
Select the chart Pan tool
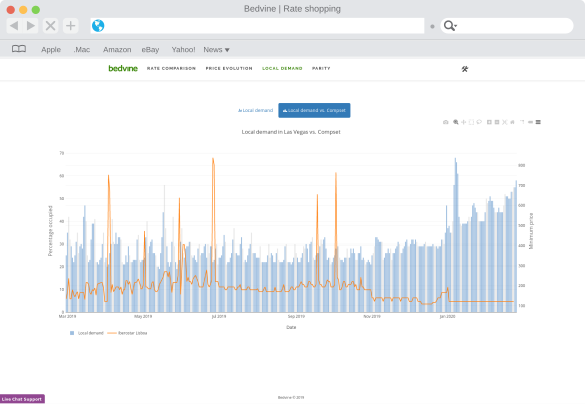[463, 122]
